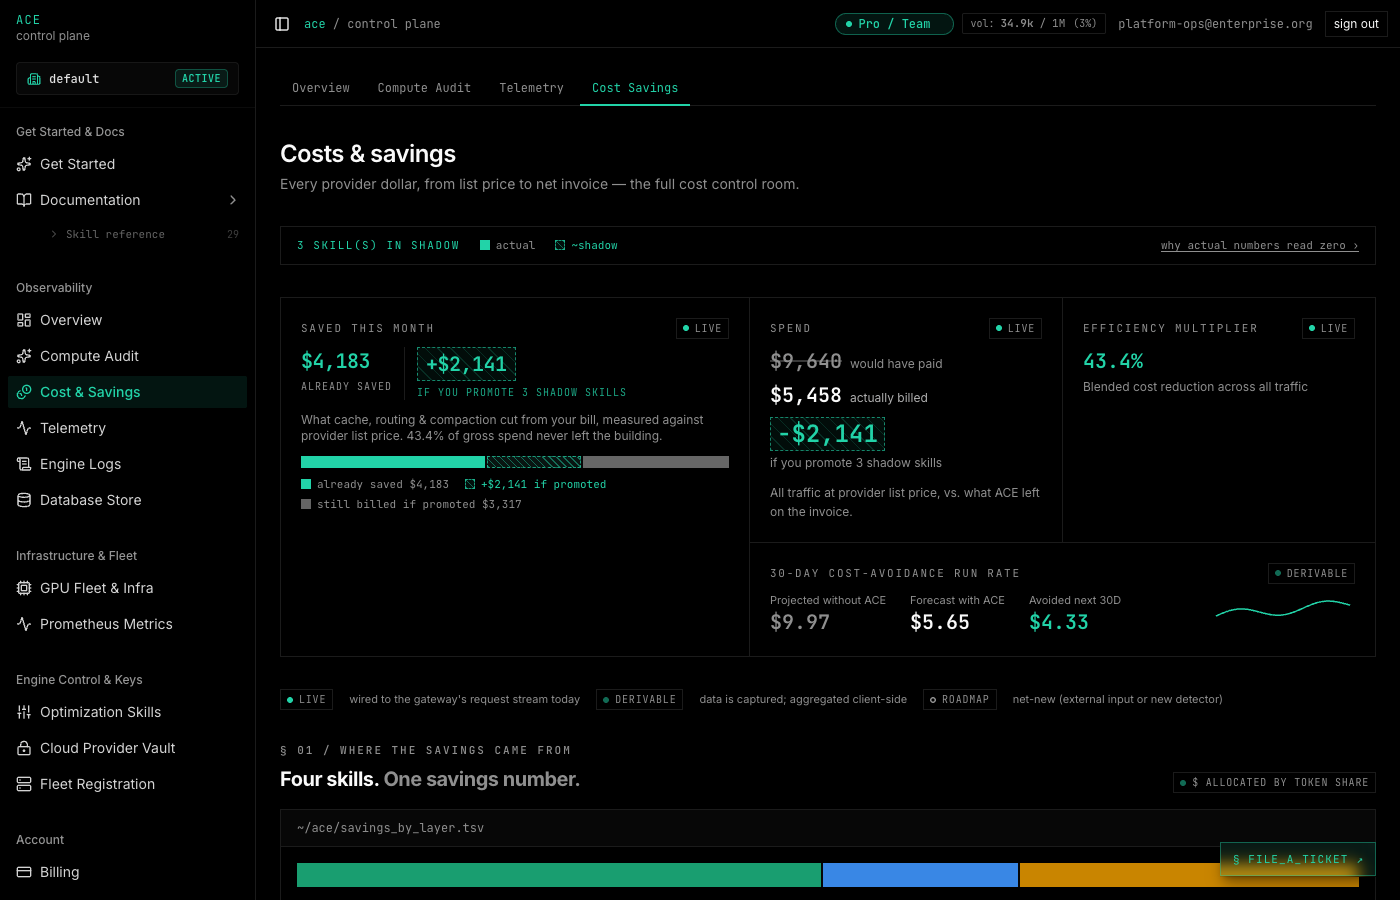Click the actual legend swatch
Screen dimensions: 1400x900
click(x=485, y=245)
